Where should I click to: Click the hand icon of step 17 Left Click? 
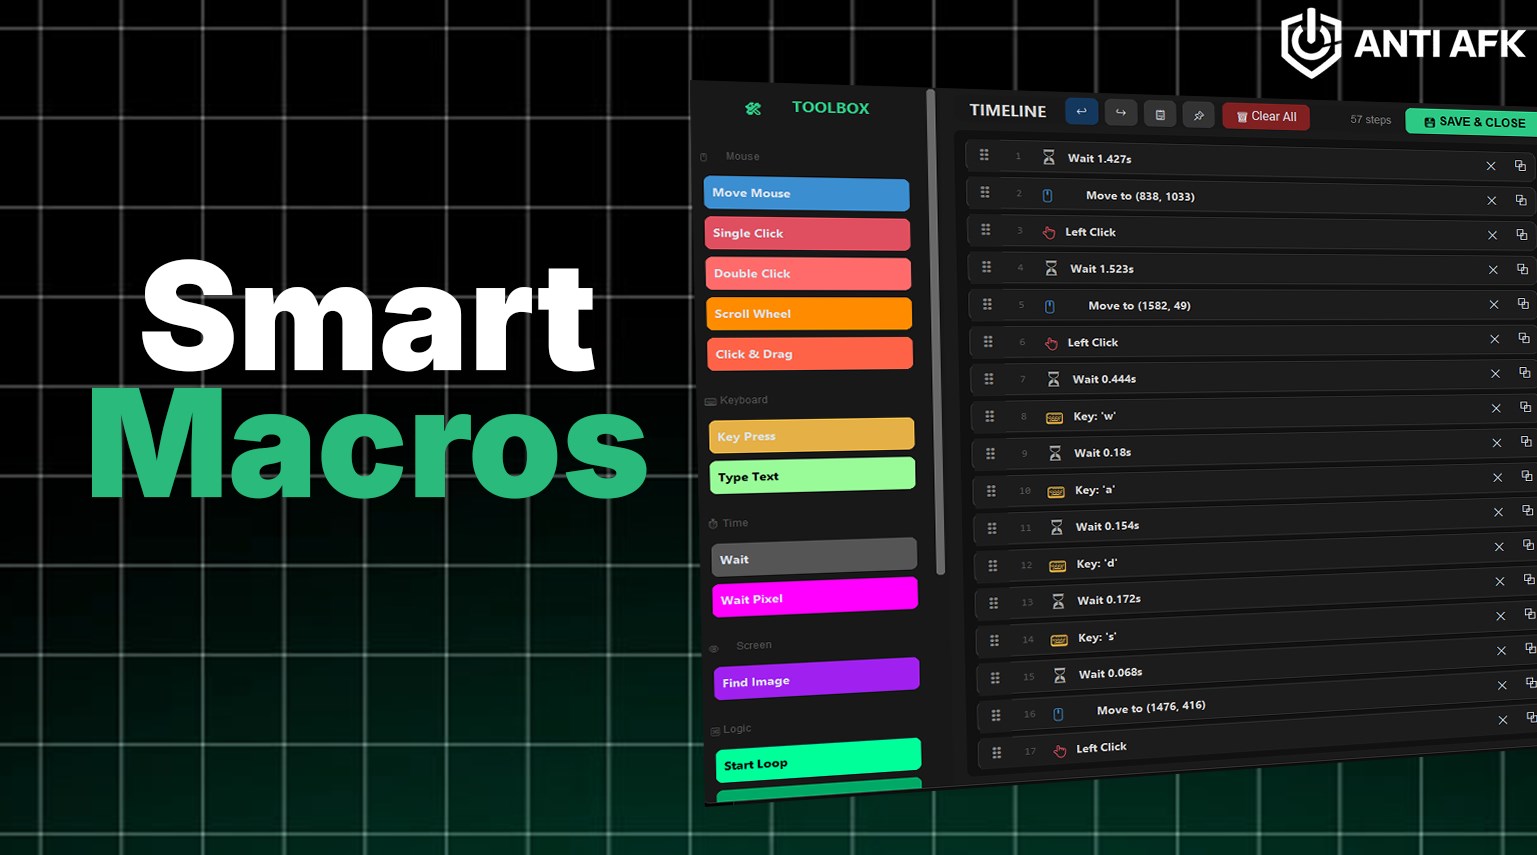point(1060,751)
